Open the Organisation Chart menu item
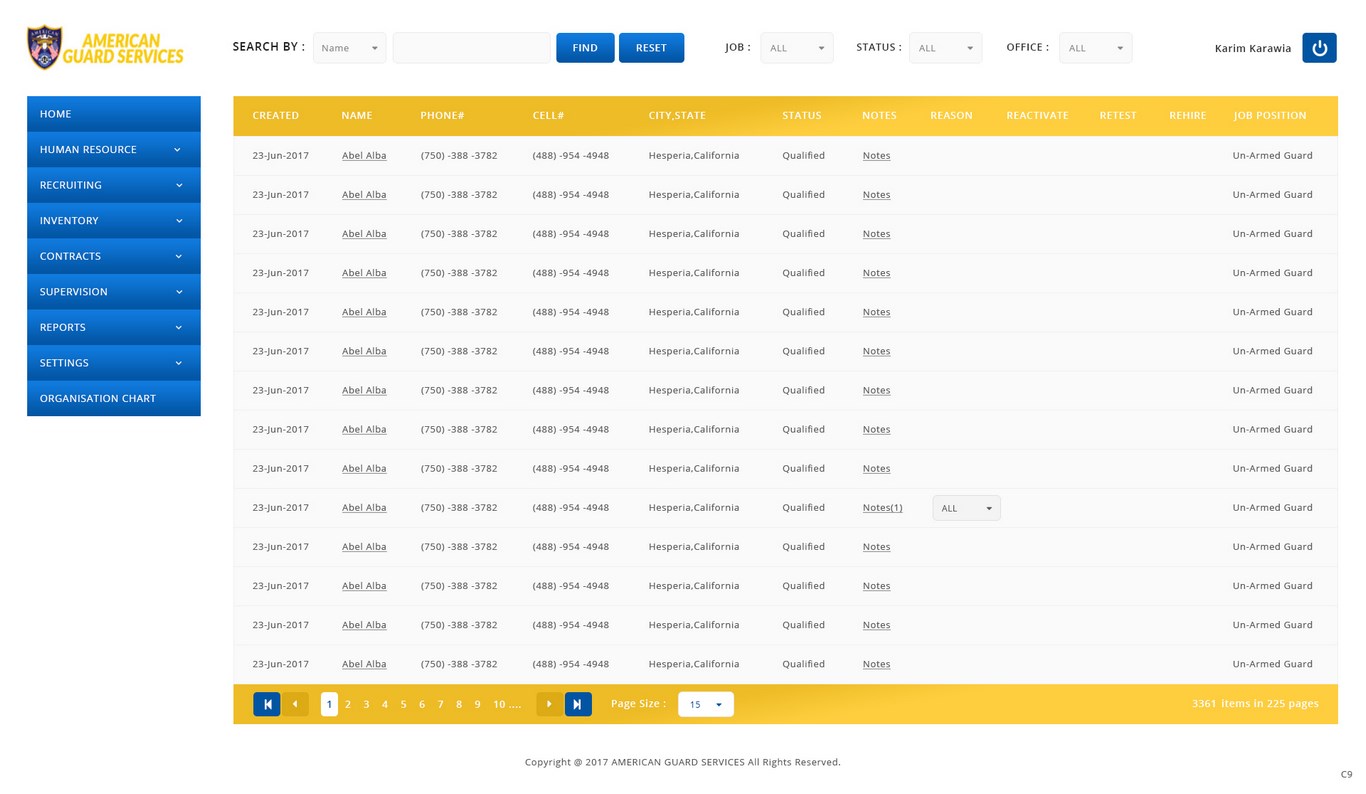This screenshot has height=794, width=1366. (113, 398)
